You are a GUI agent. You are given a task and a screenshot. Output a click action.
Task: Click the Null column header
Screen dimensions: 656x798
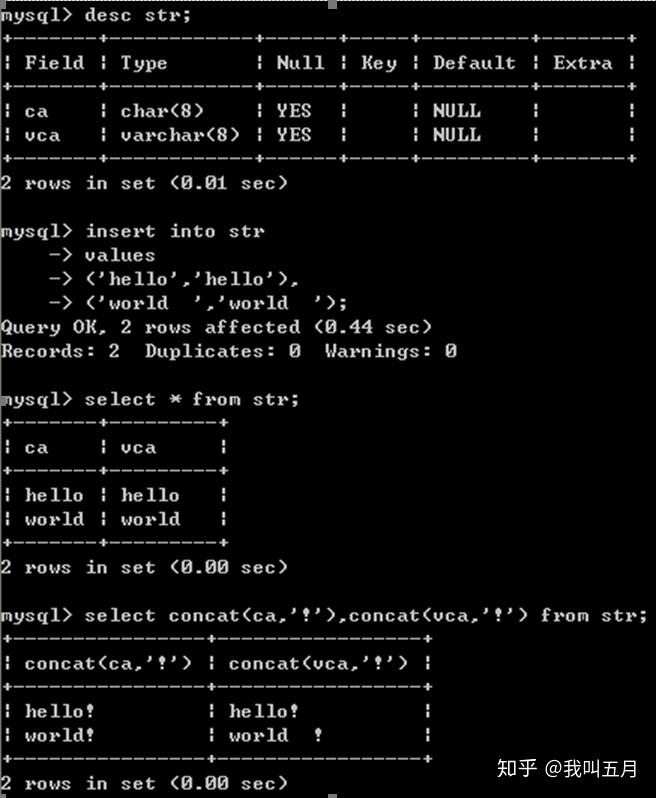coord(300,63)
